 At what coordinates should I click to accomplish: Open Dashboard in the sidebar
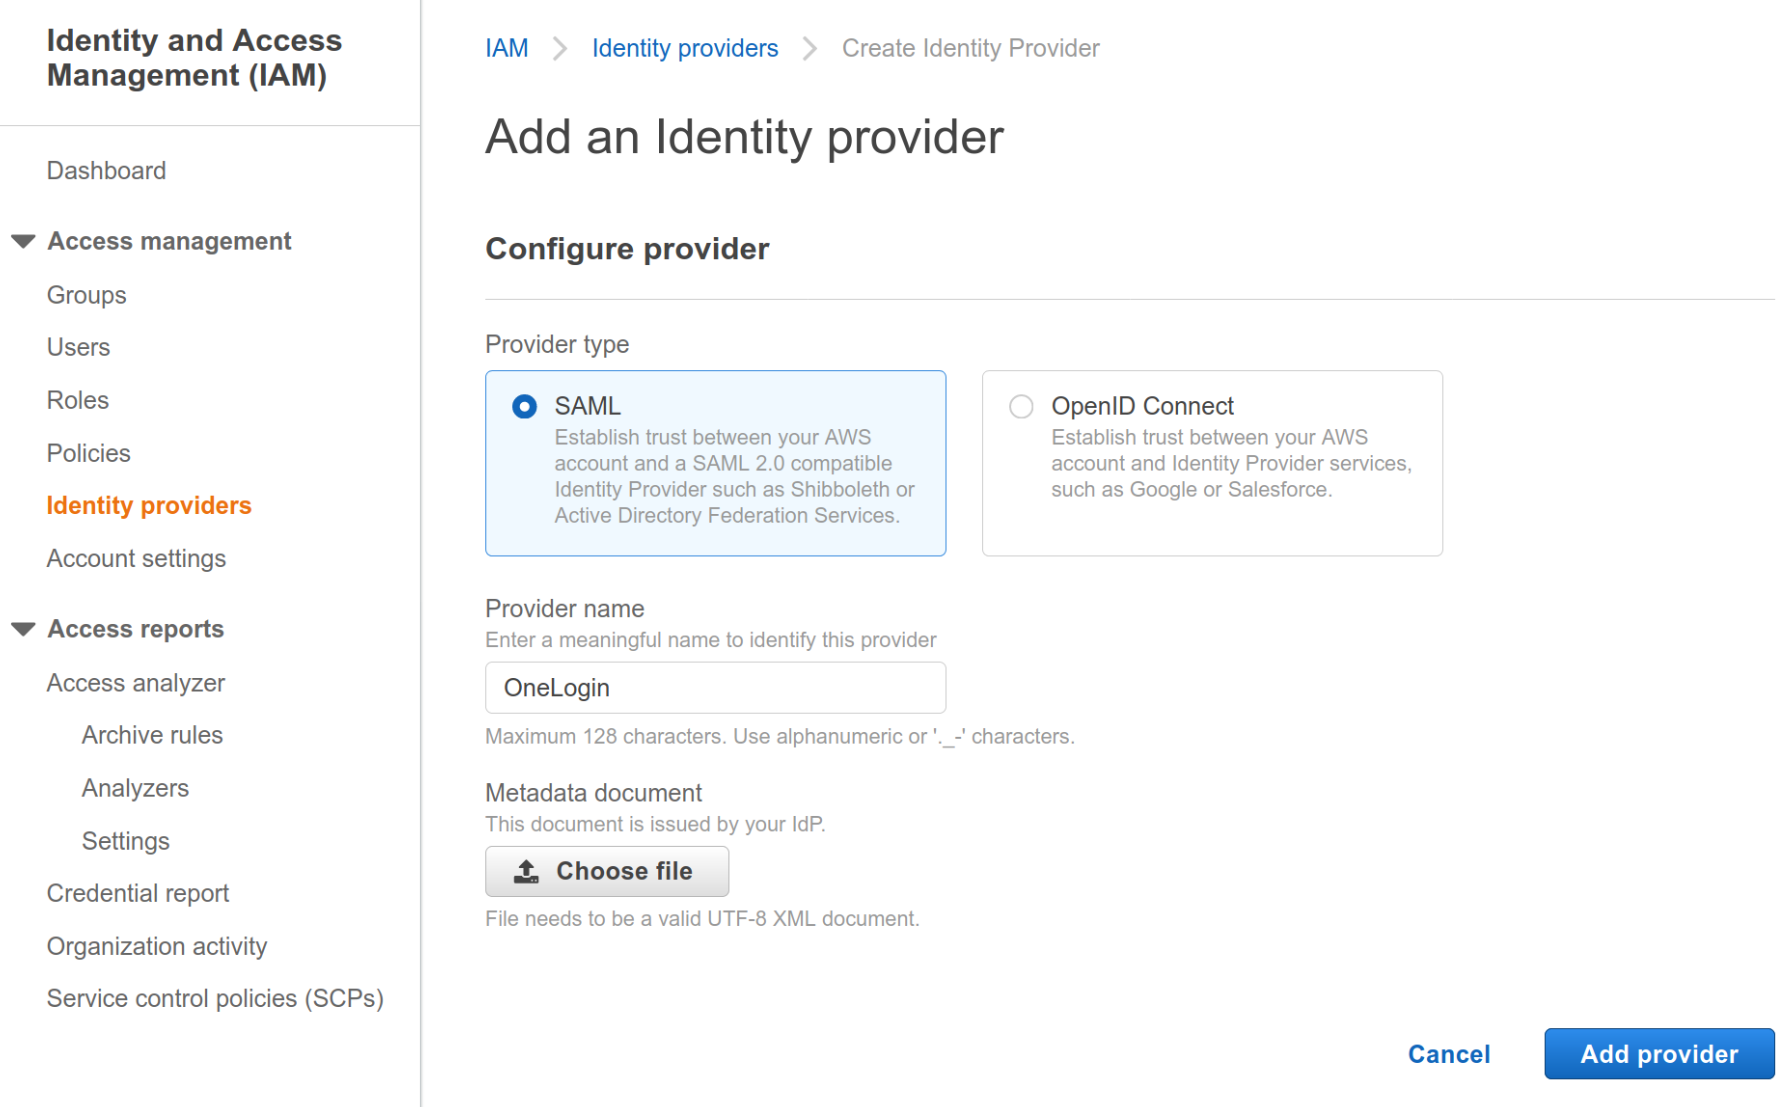coord(106,171)
